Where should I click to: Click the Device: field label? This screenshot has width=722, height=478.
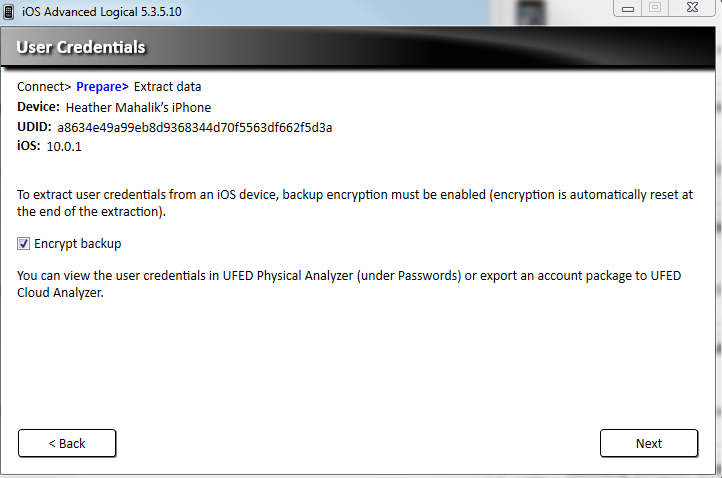pyautogui.click(x=39, y=107)
